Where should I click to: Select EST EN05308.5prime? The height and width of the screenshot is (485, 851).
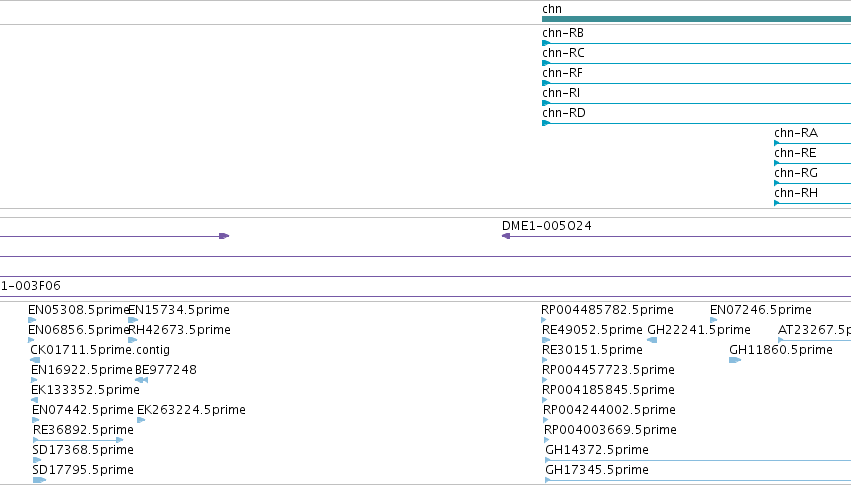click(x=78, y=310)
